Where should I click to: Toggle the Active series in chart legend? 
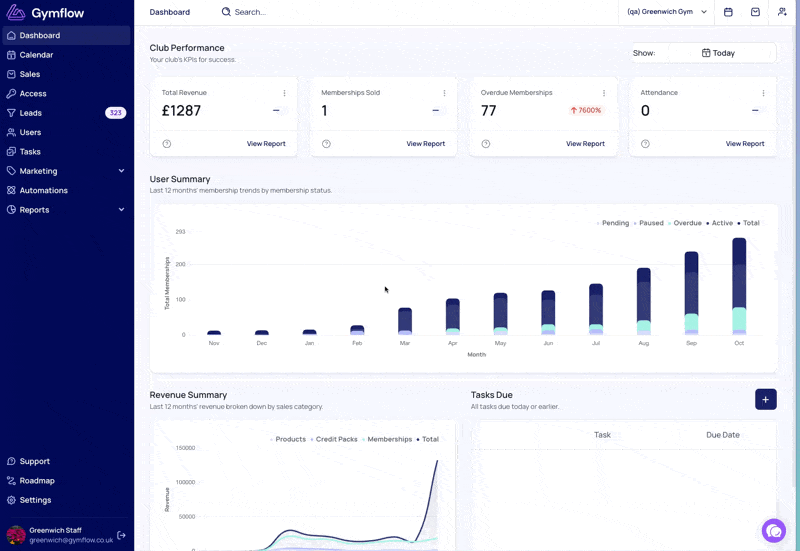point(719,223)
